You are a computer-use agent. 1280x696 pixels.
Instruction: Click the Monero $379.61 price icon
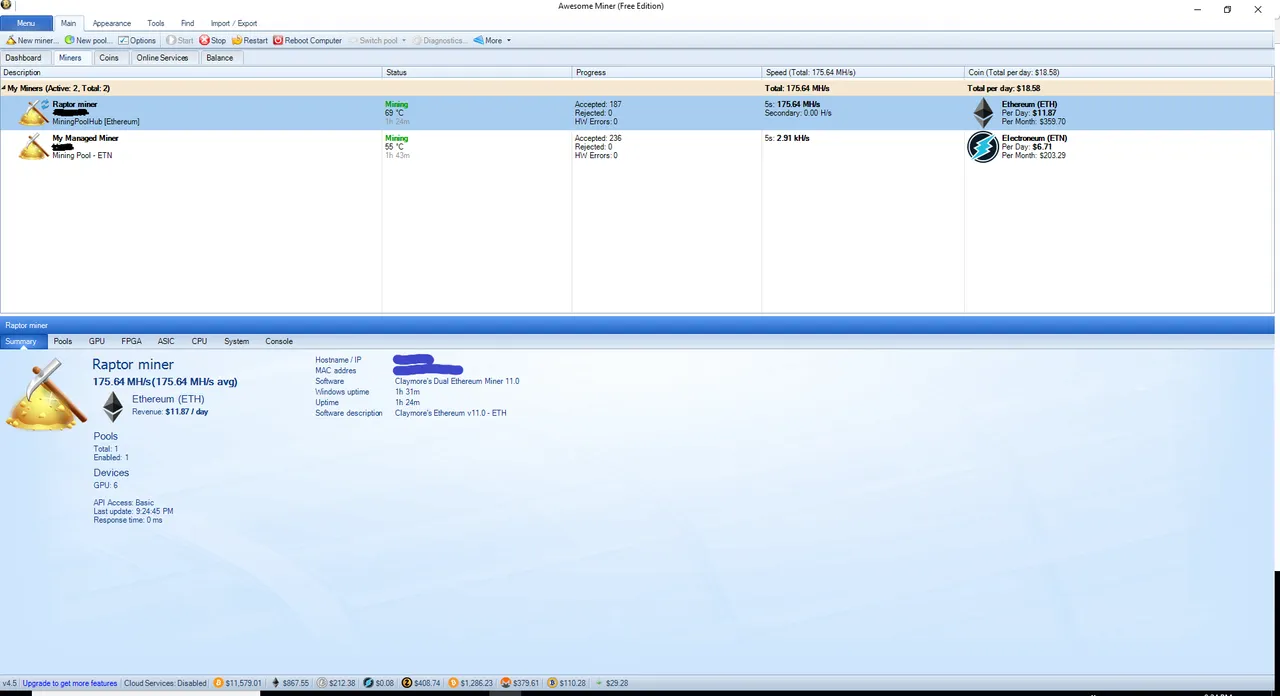click(x=506, y=683)
